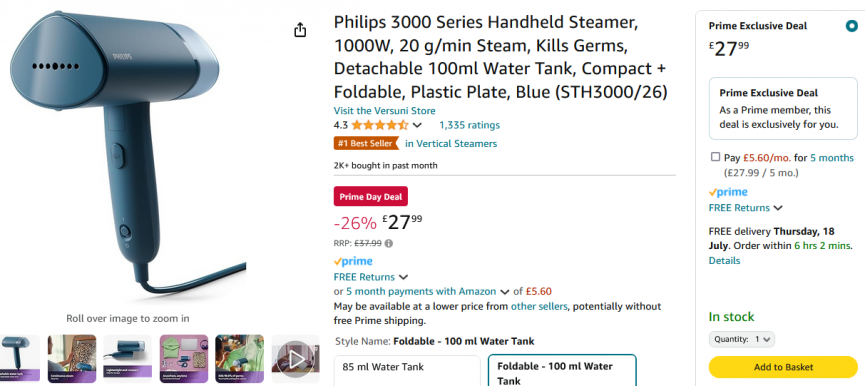The image size is (865, 386).
Task: Click the share icon beside product image
Action: (x=300, y=30)
